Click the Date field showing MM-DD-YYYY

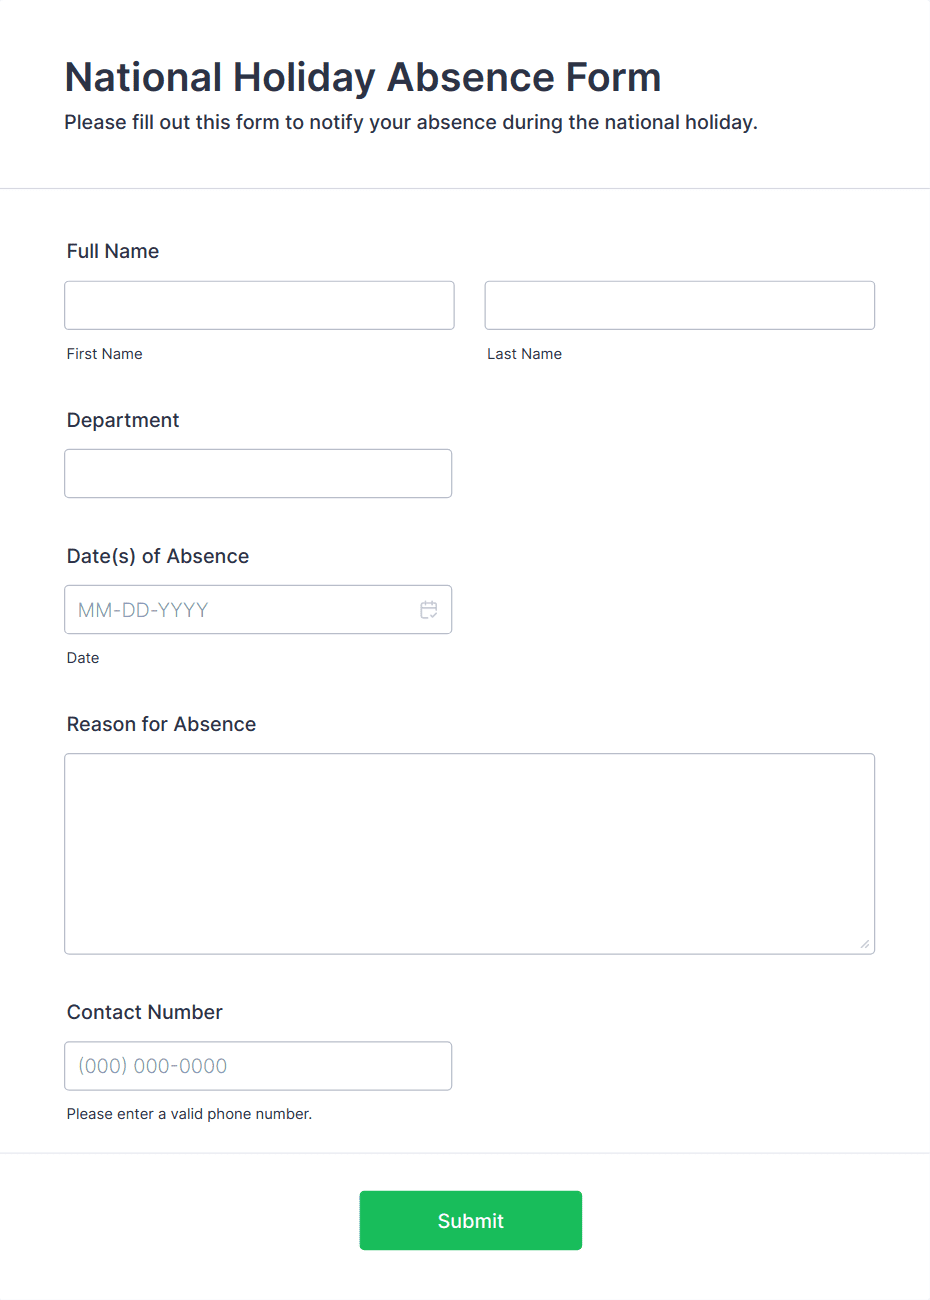(x=240, y=609)
